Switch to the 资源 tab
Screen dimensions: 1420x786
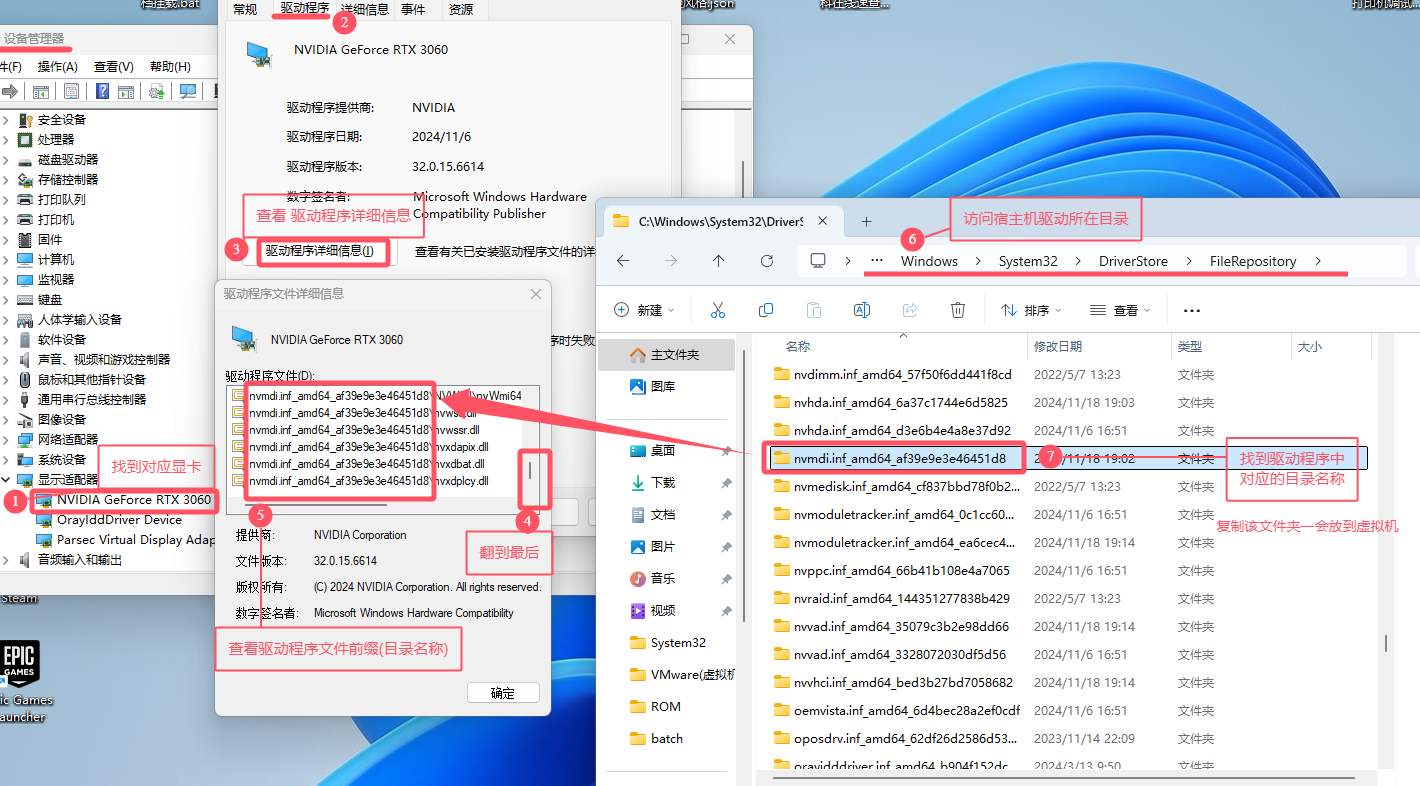[x=461, y=9]
